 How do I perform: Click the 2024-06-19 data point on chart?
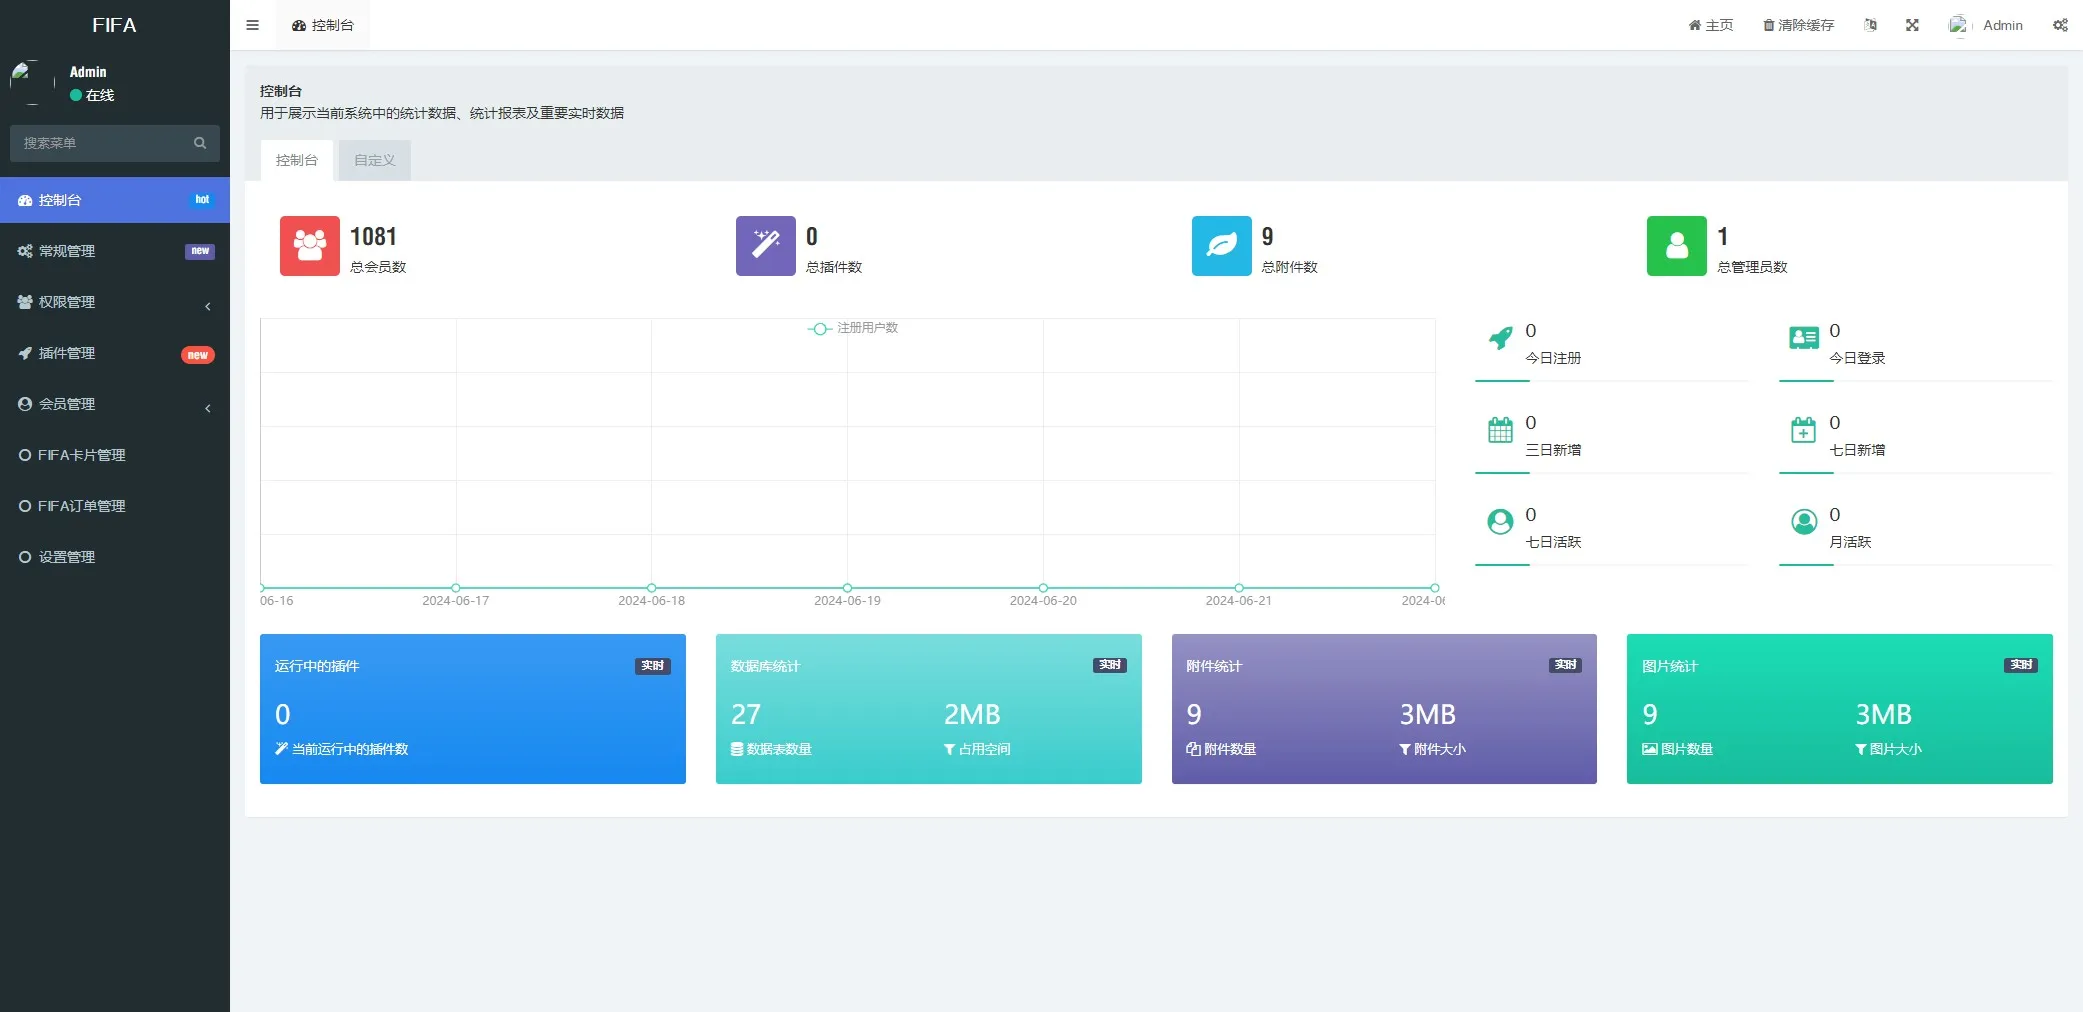[847, 588]
